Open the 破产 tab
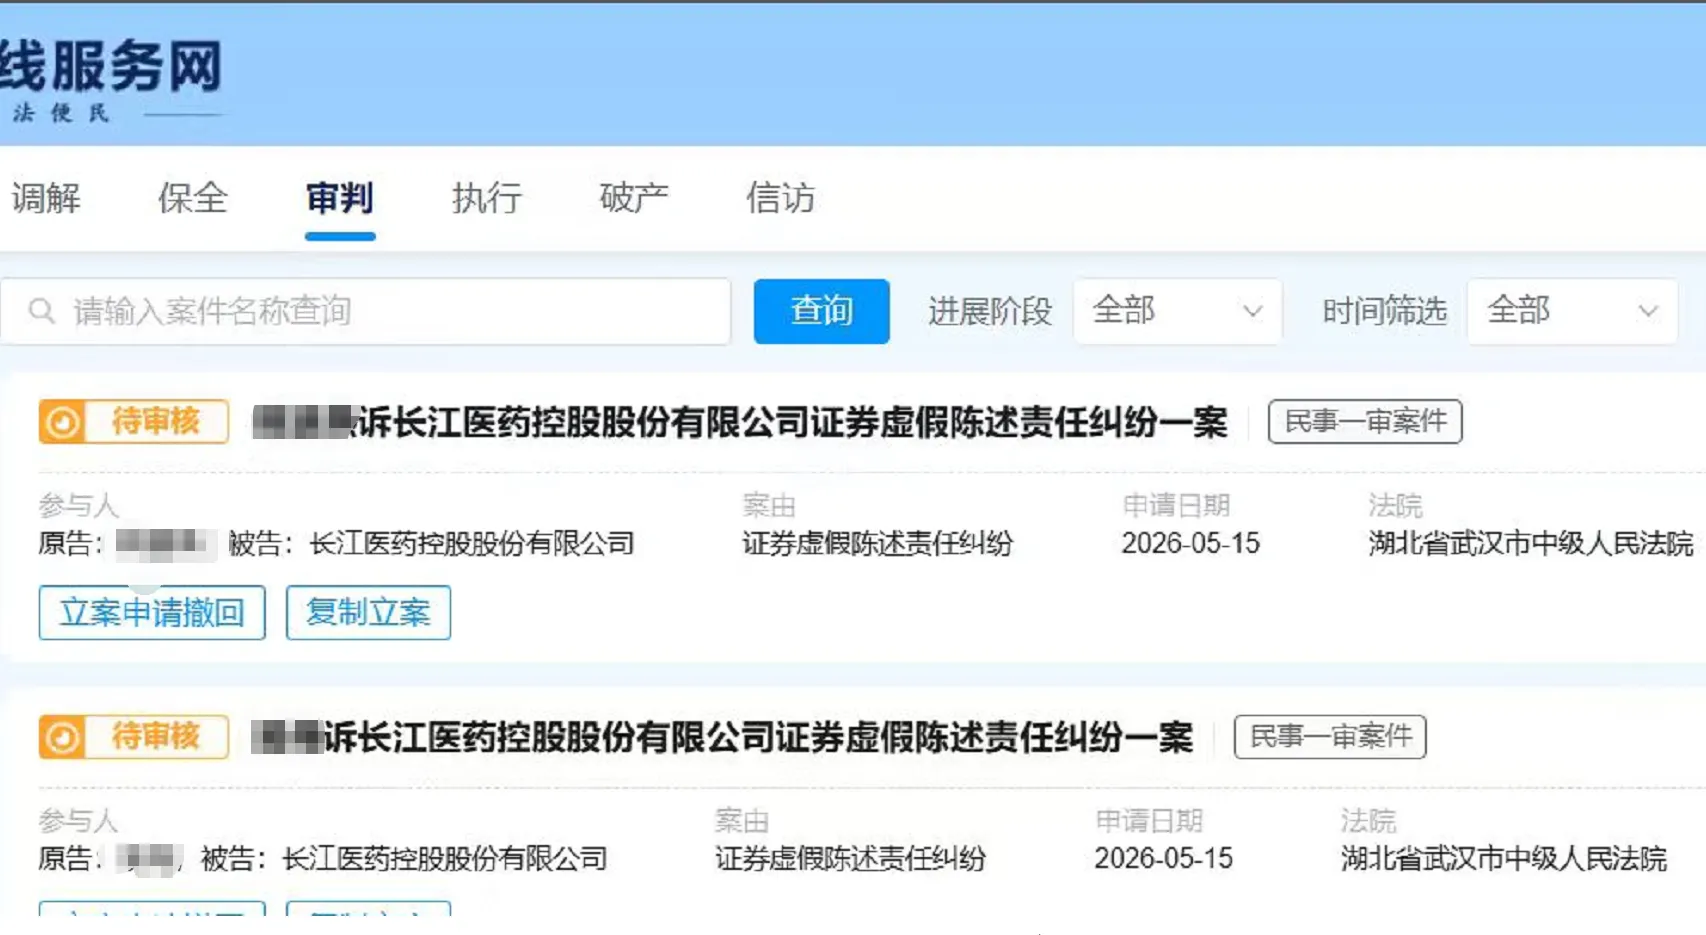 (634, 198)
